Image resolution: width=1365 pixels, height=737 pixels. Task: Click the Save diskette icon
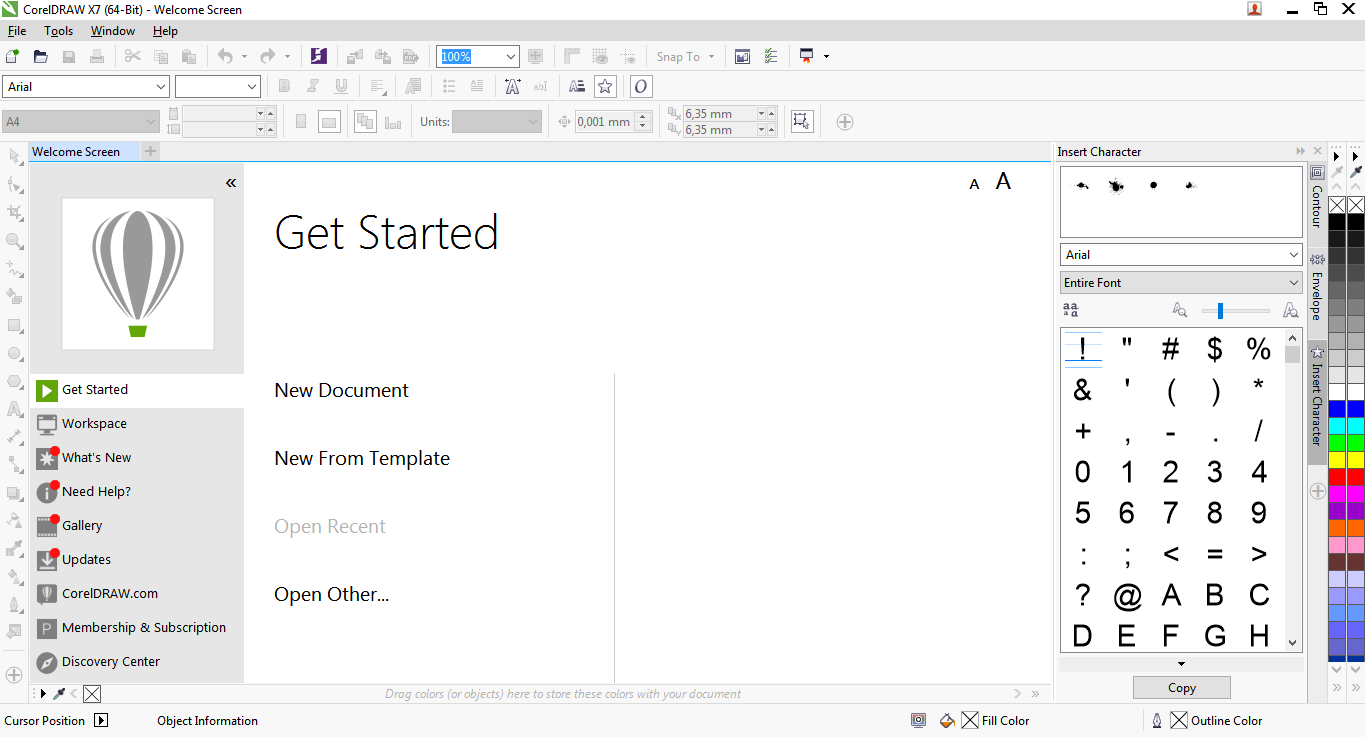(69, 56)
